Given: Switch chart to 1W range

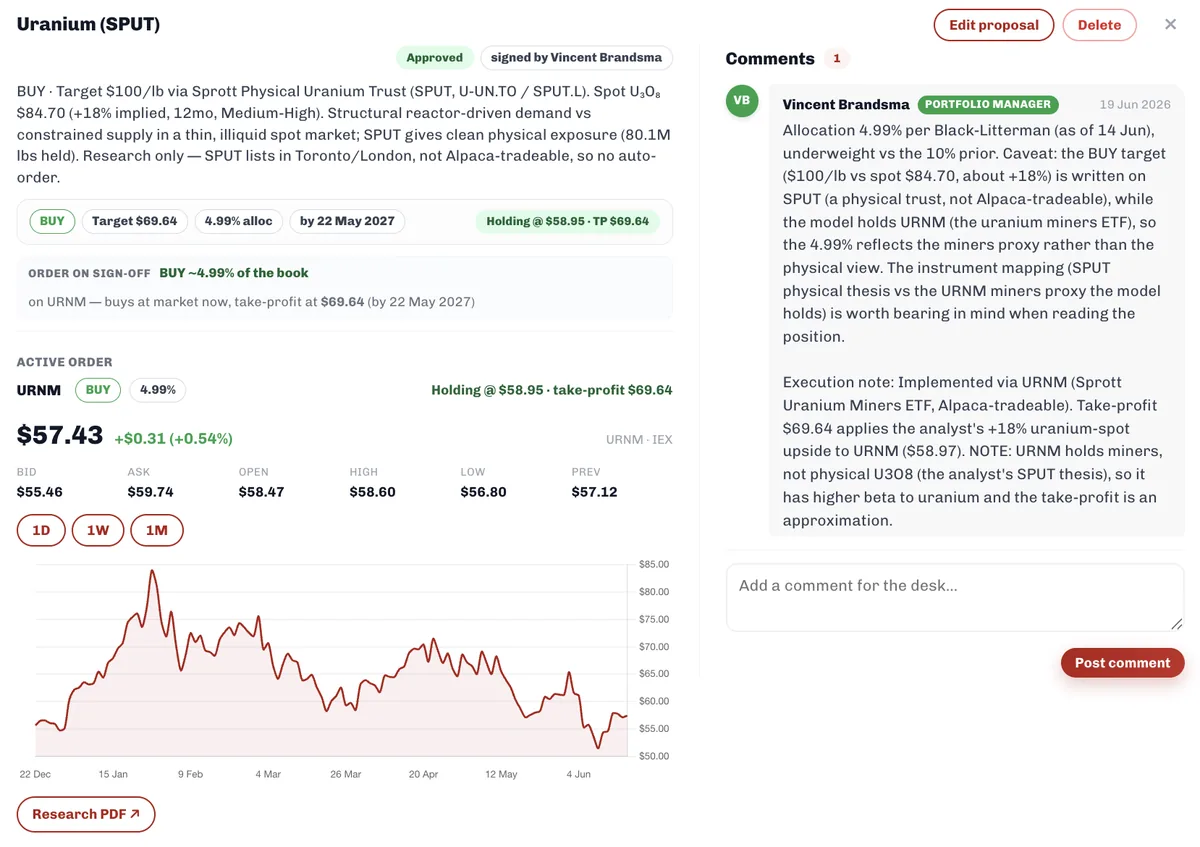Looking at the screenshot, I should pos(98,530).
